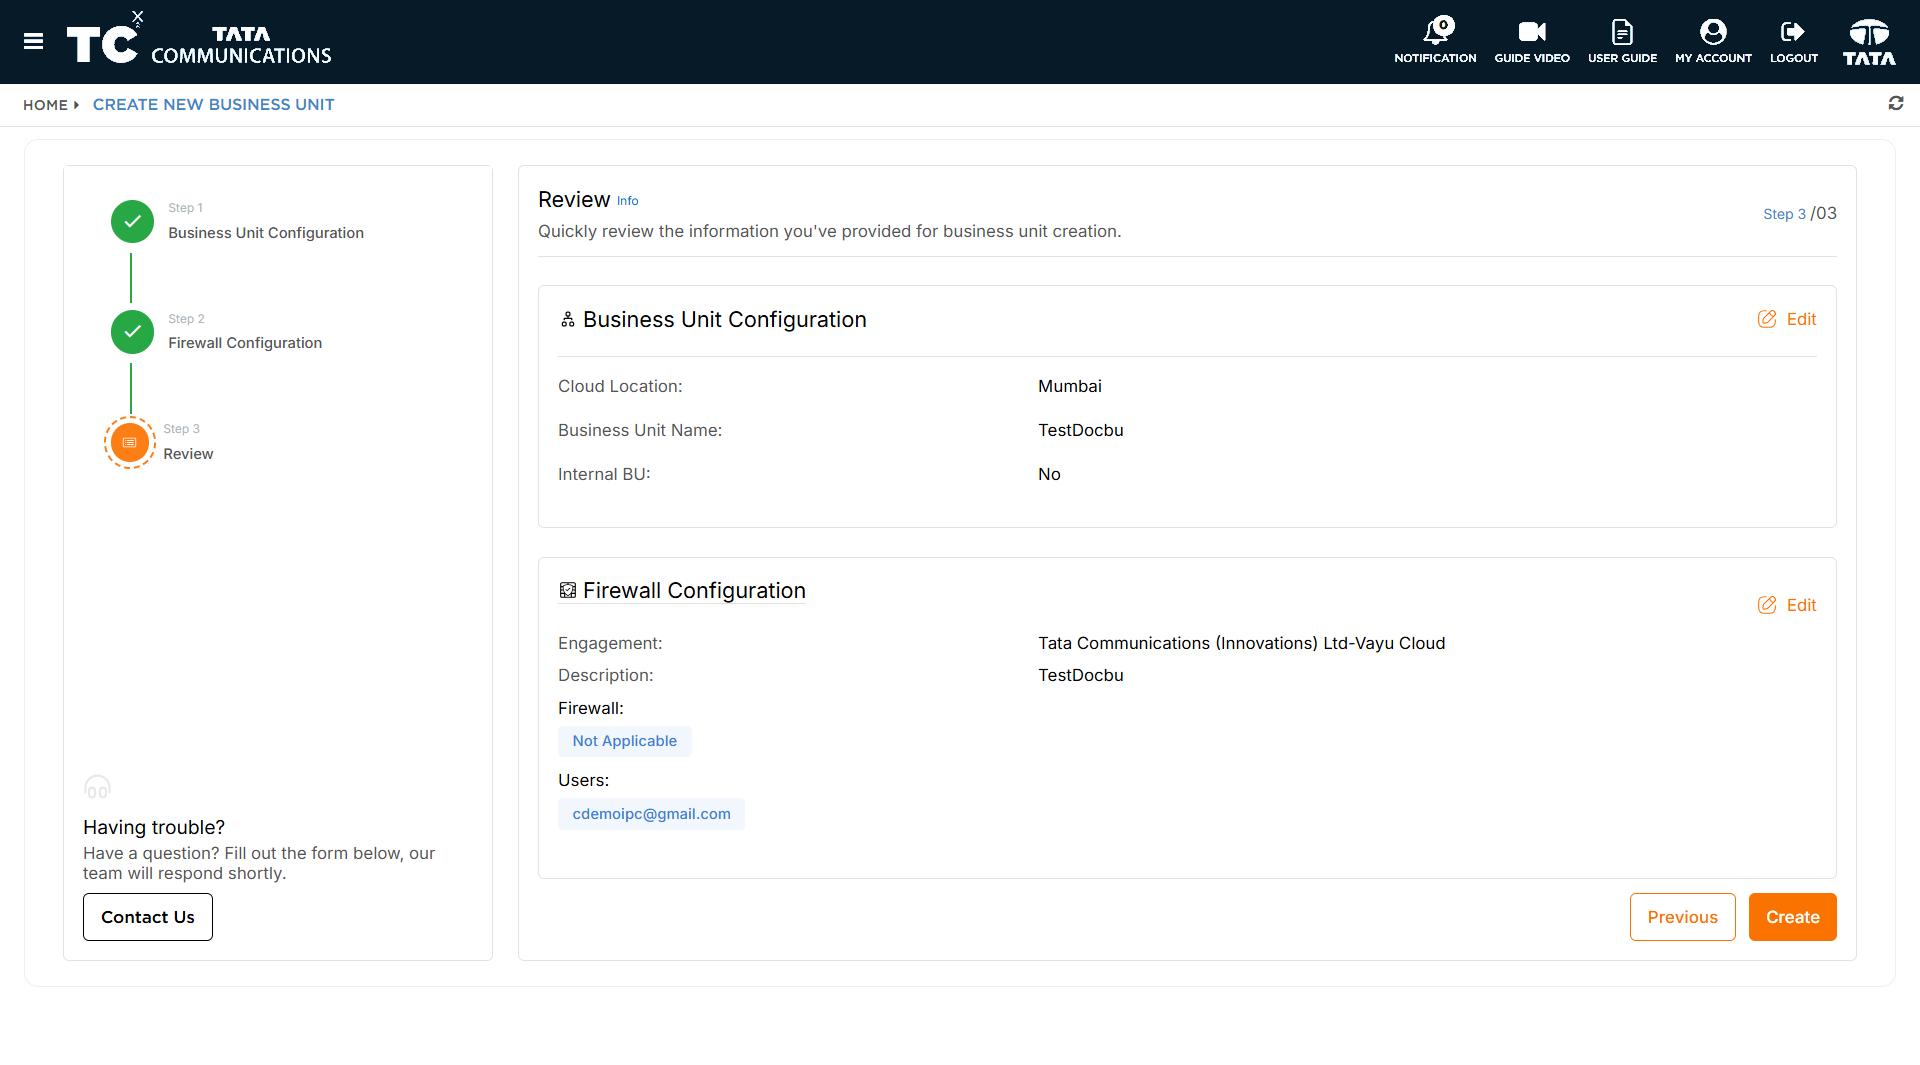Screen dimensions: 1920x1065
Task: Click the Contact Us button
Action: 148,917
